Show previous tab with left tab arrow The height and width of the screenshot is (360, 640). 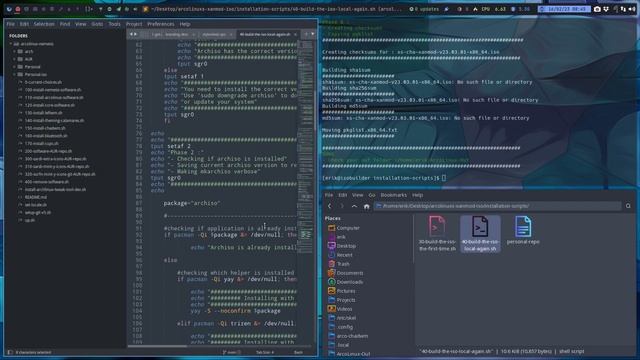131,34
